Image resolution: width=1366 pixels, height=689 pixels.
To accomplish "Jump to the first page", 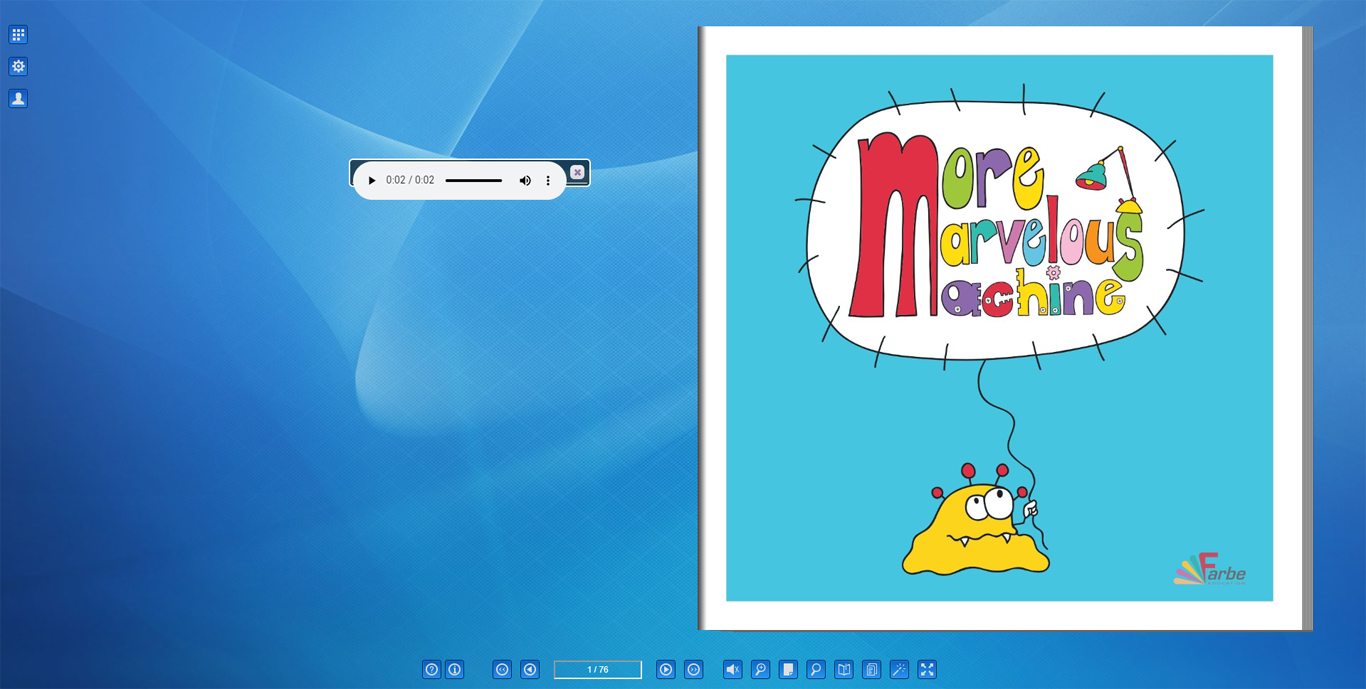I will tap(502, 670).
